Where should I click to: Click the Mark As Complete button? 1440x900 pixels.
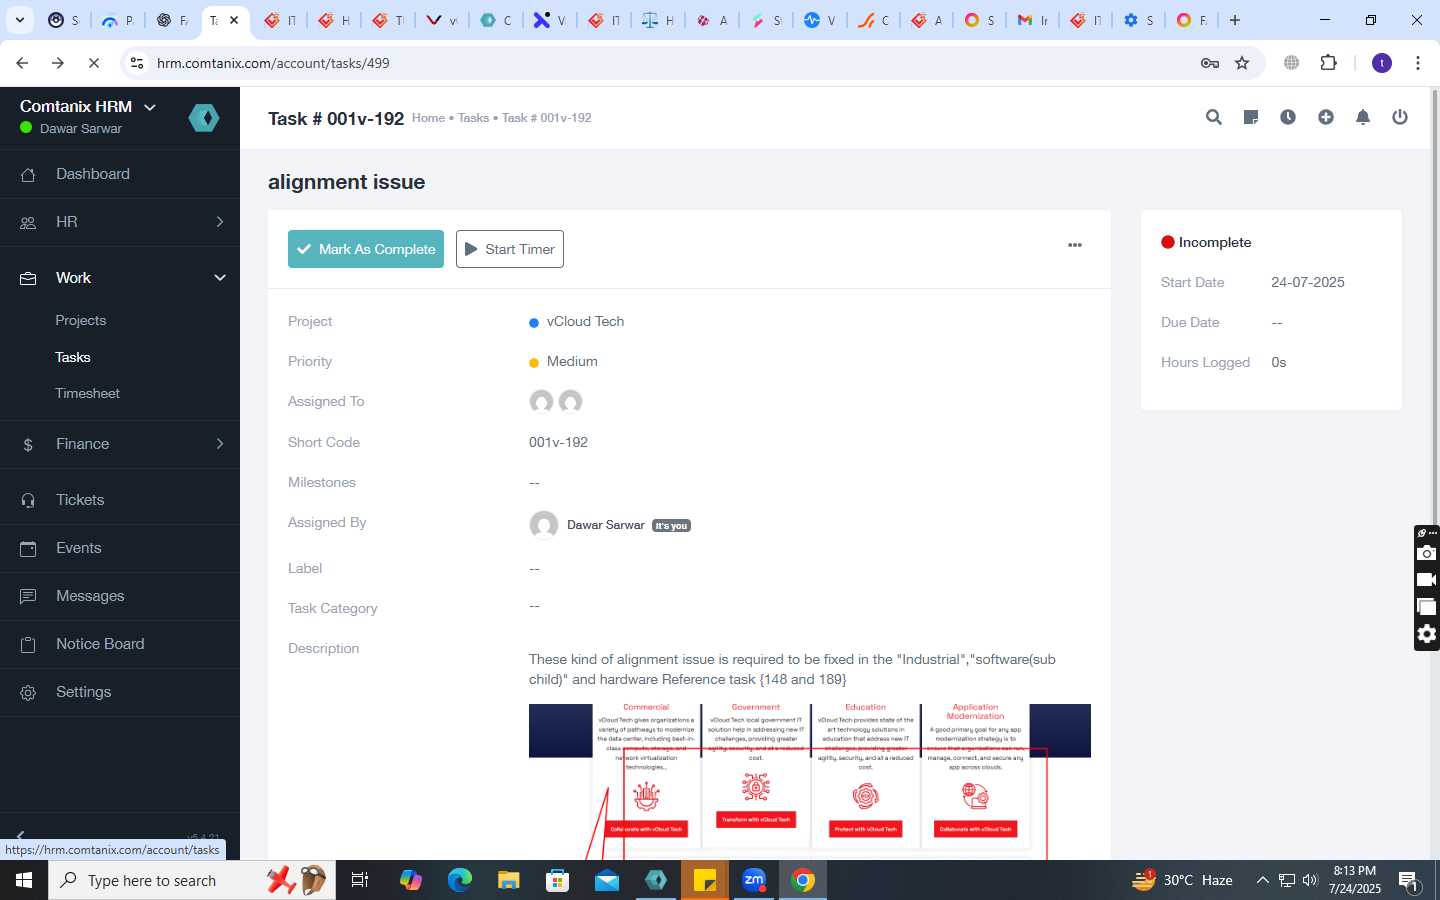point(366,249)
